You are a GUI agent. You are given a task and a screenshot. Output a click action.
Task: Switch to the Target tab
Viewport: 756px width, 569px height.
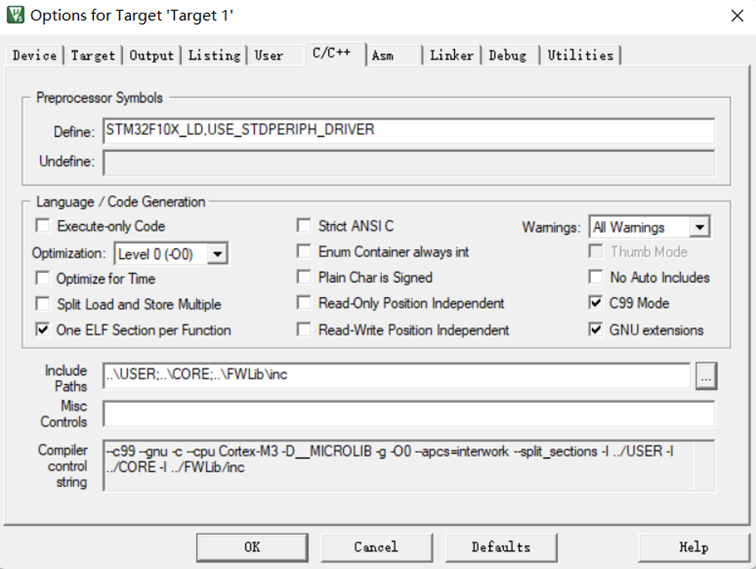point(93,55)
